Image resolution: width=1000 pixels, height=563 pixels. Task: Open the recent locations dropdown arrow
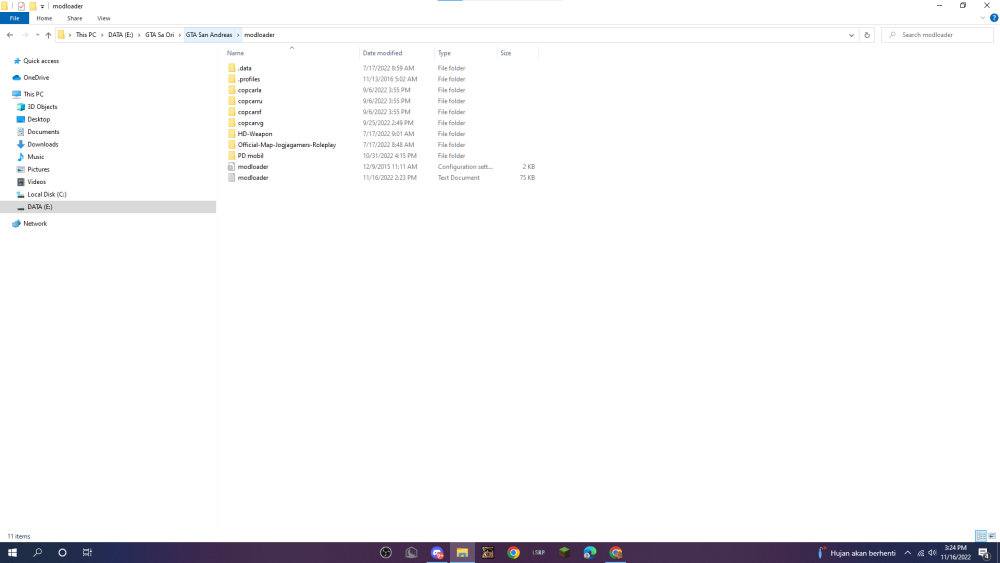(38, 35)
